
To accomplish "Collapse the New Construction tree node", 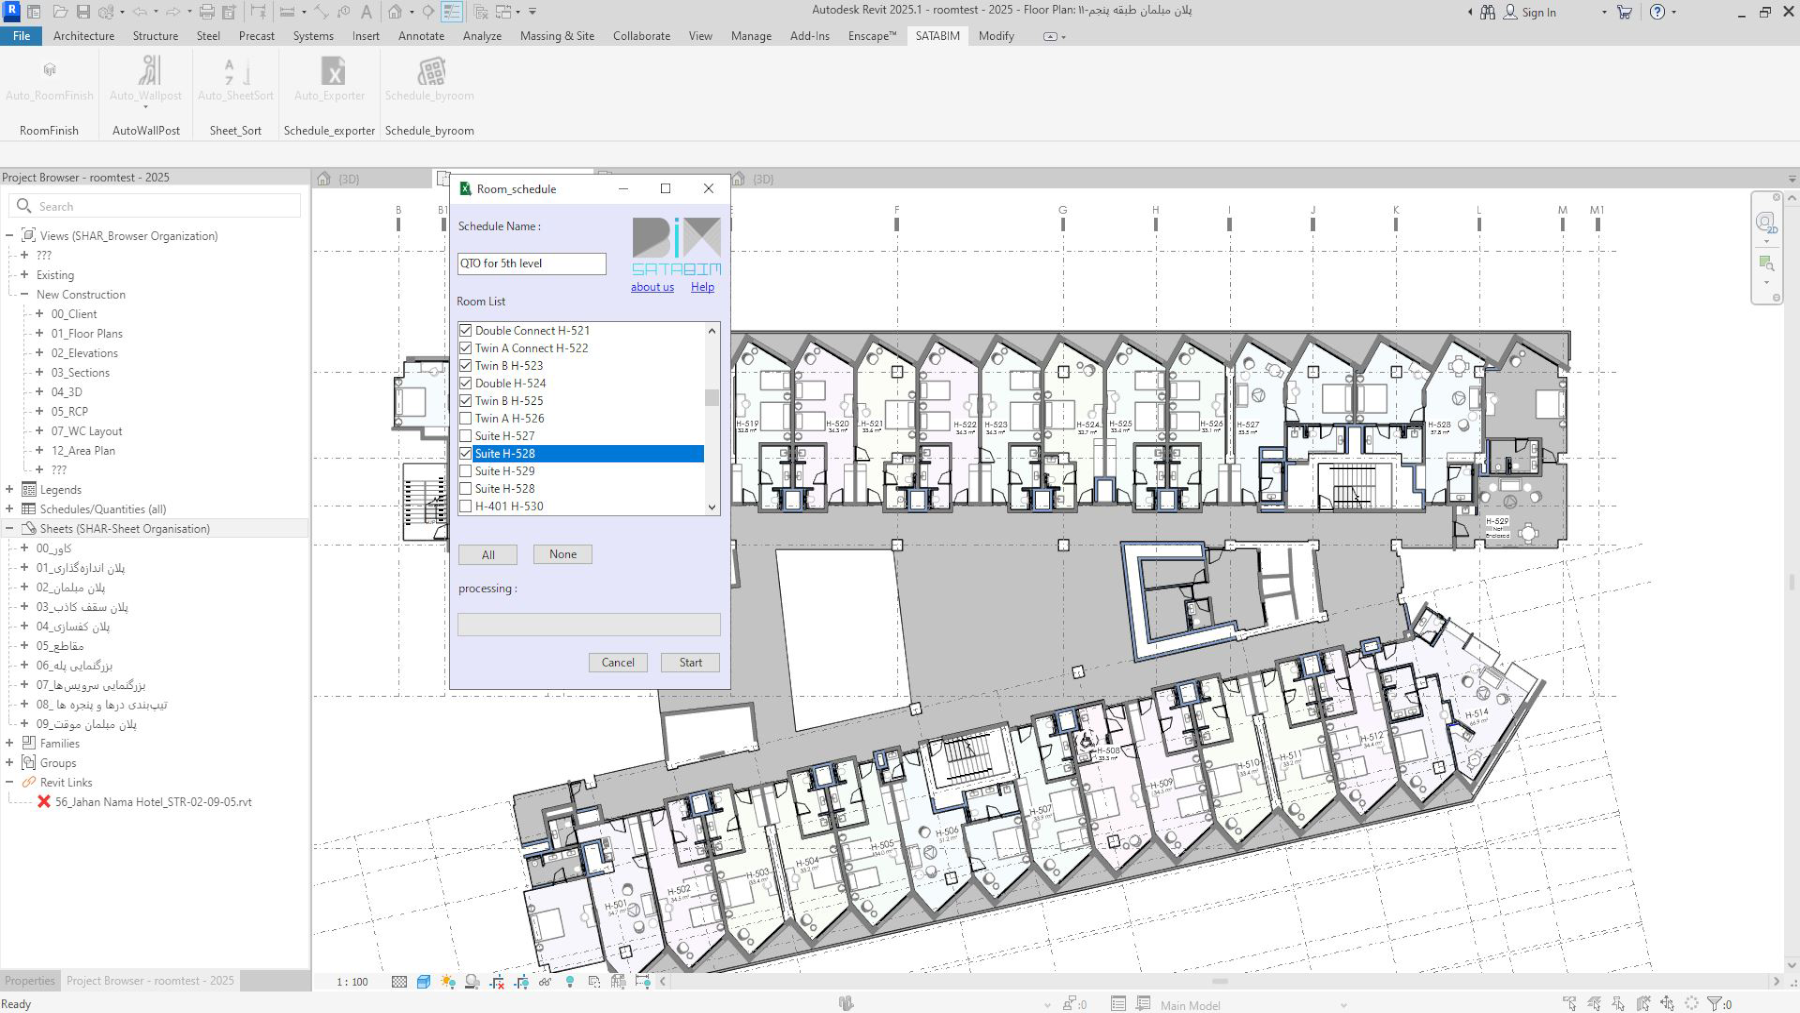I will point(24,294).
